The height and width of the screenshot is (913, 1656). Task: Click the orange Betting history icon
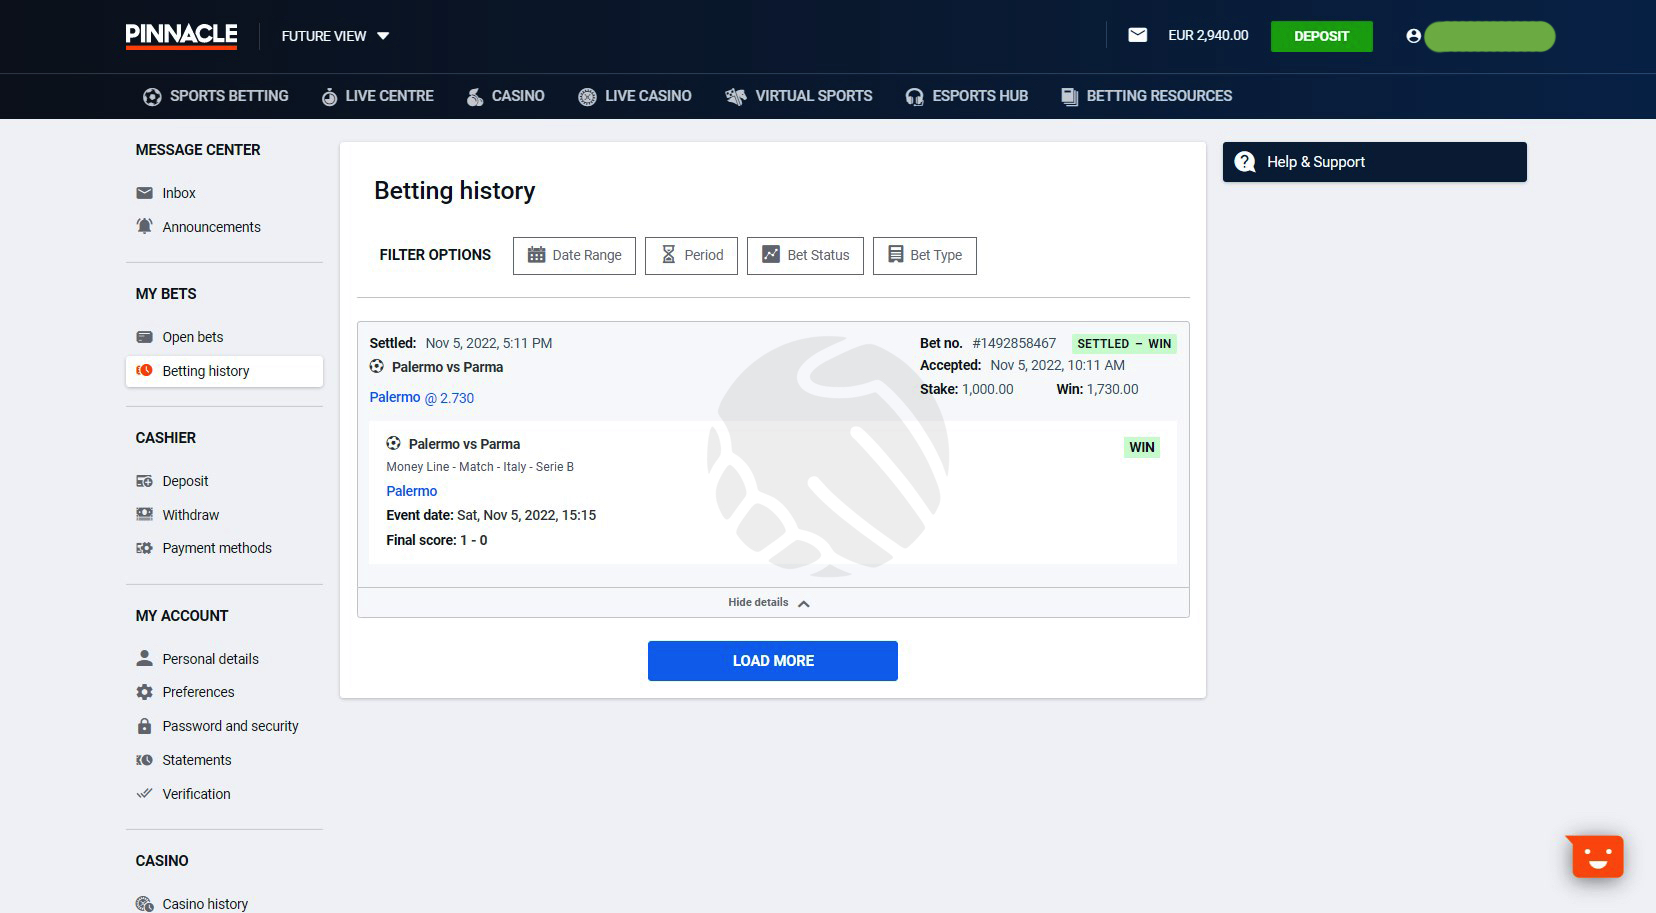click(x=145, y=371)
